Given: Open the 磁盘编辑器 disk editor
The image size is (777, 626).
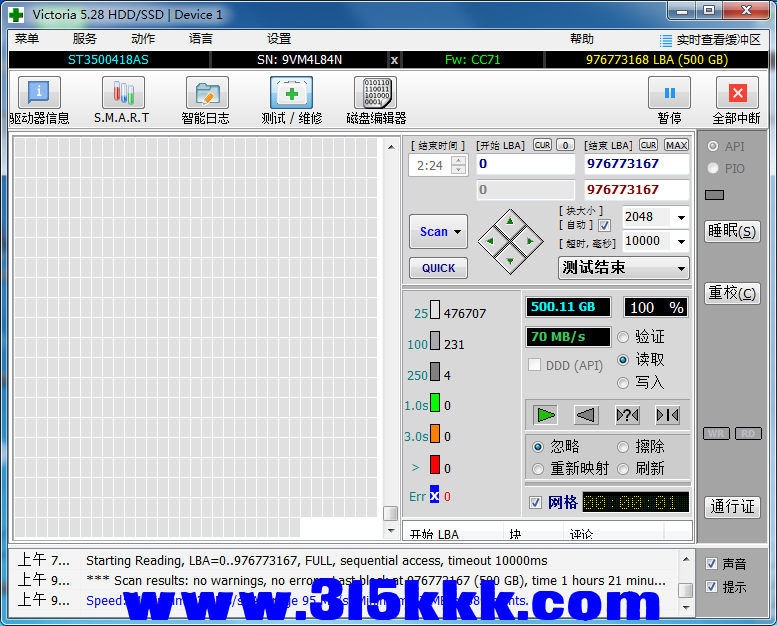Looking at the screenshot, I should 376,93.
